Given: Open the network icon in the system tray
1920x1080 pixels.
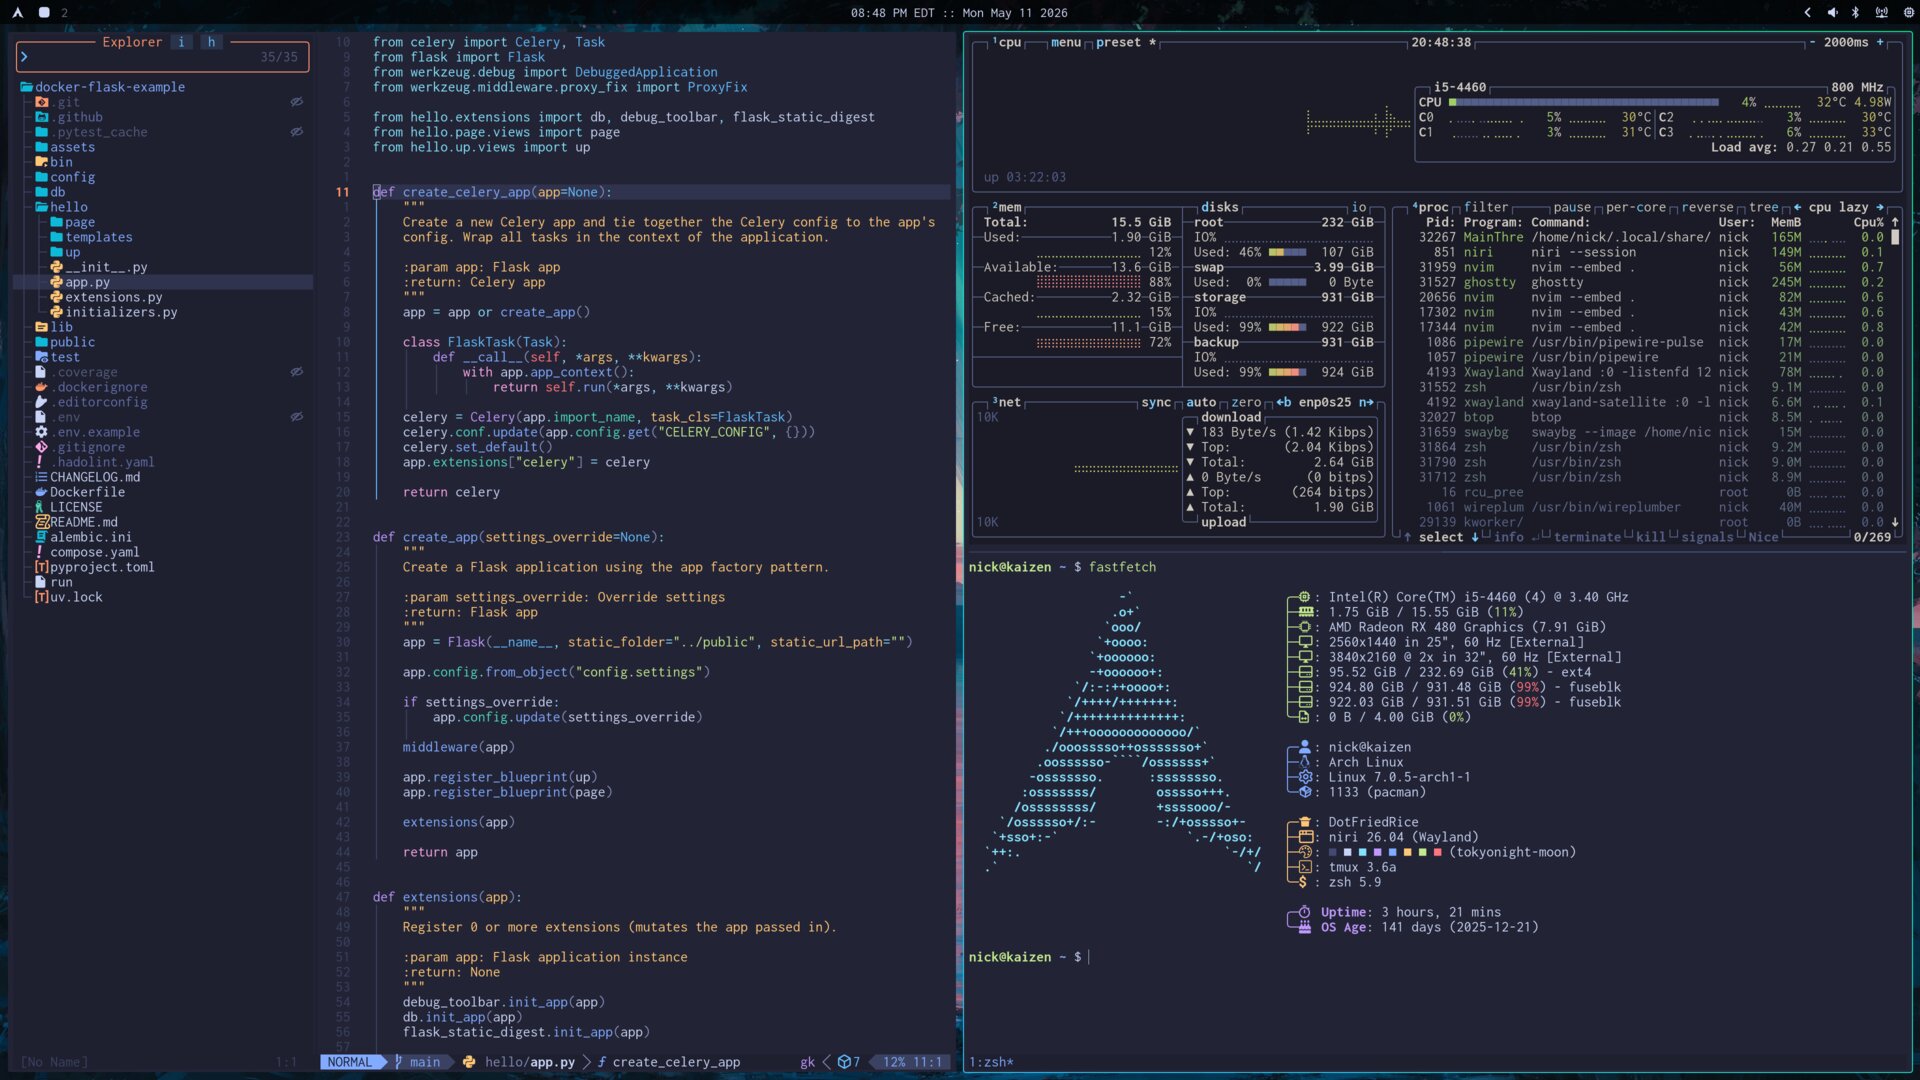Looking at the screenshot, I should [1881, 13].
